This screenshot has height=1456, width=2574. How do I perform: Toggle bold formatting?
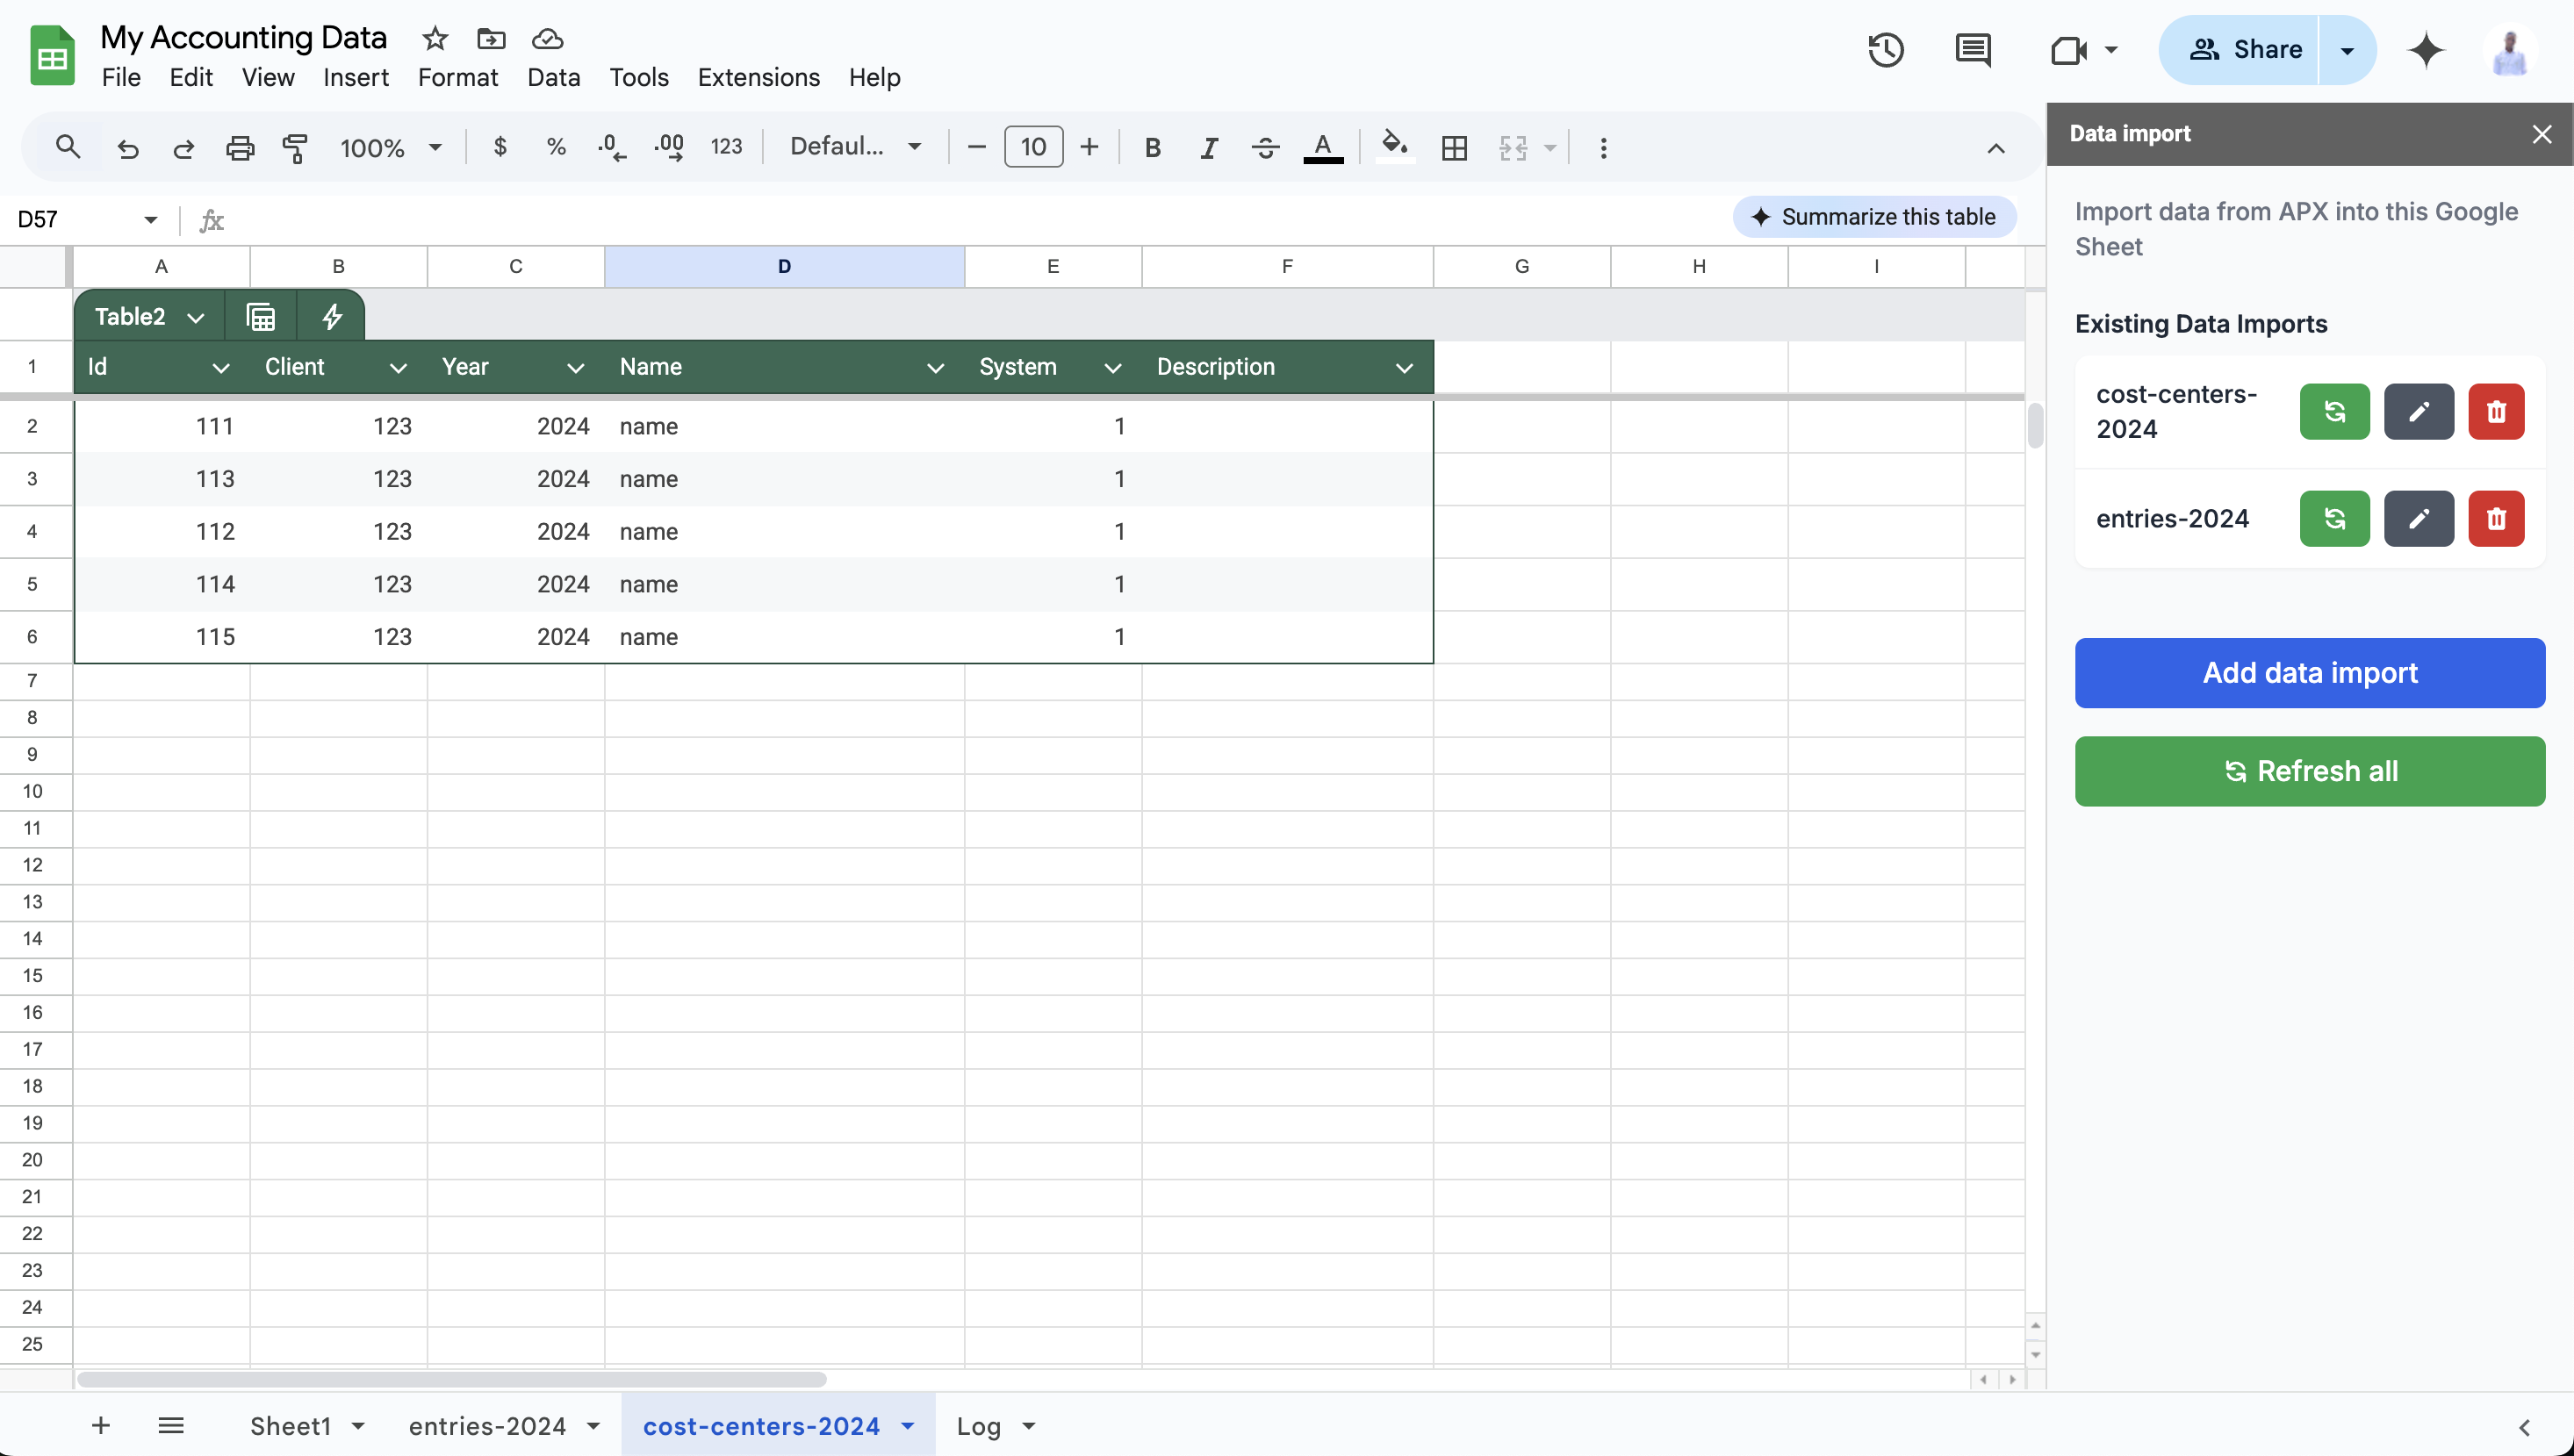[x=1152, y=147]
